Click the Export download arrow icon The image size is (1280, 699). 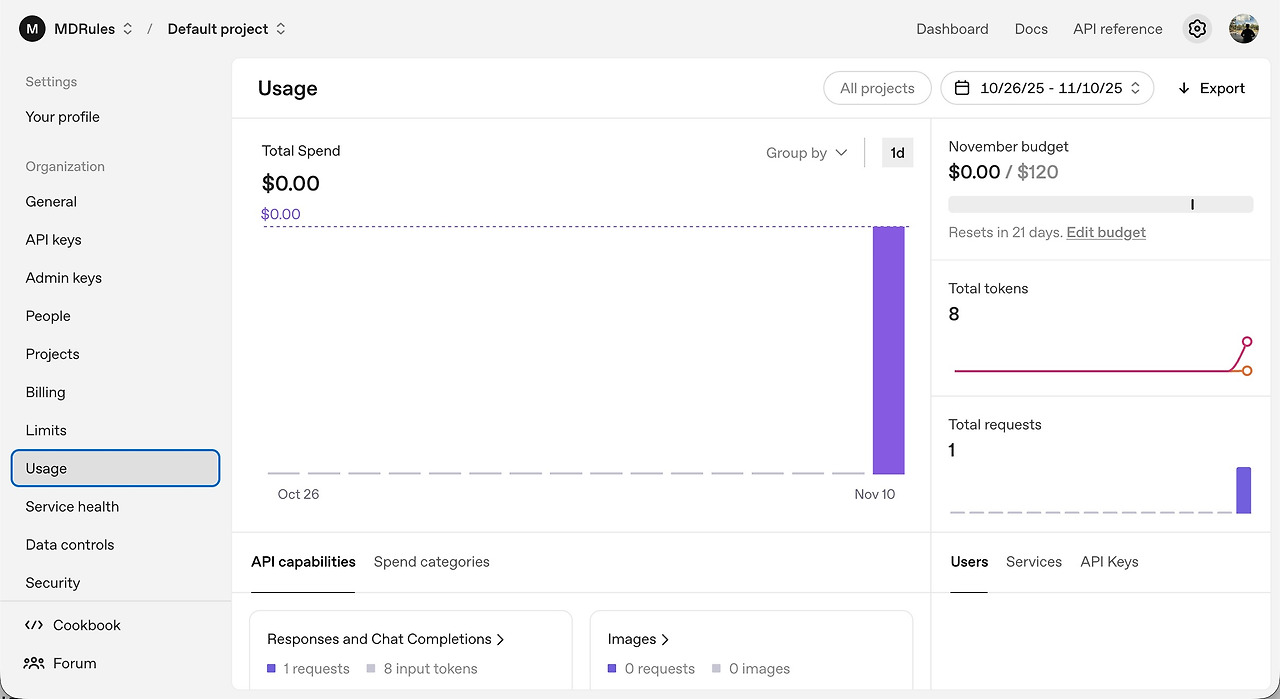pos(1184,88)
